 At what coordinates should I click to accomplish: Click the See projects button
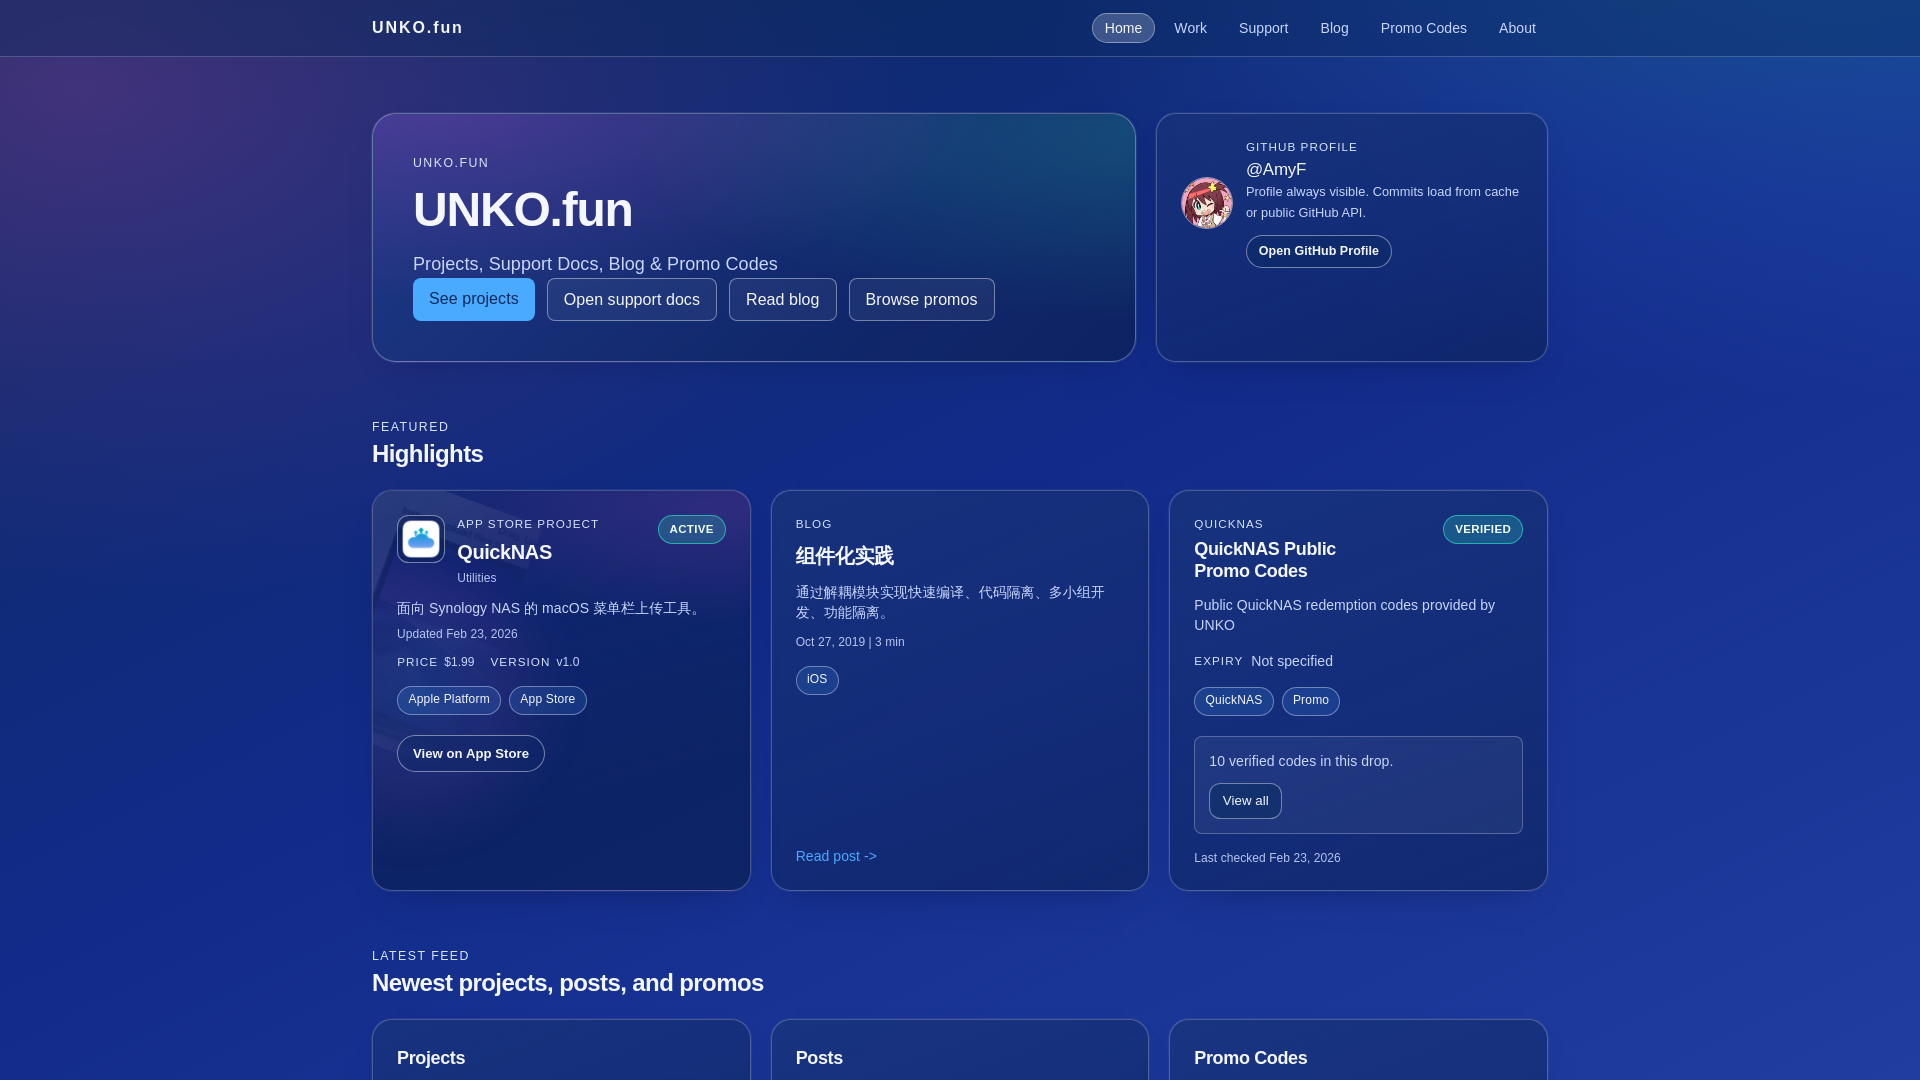coord(474,299)
